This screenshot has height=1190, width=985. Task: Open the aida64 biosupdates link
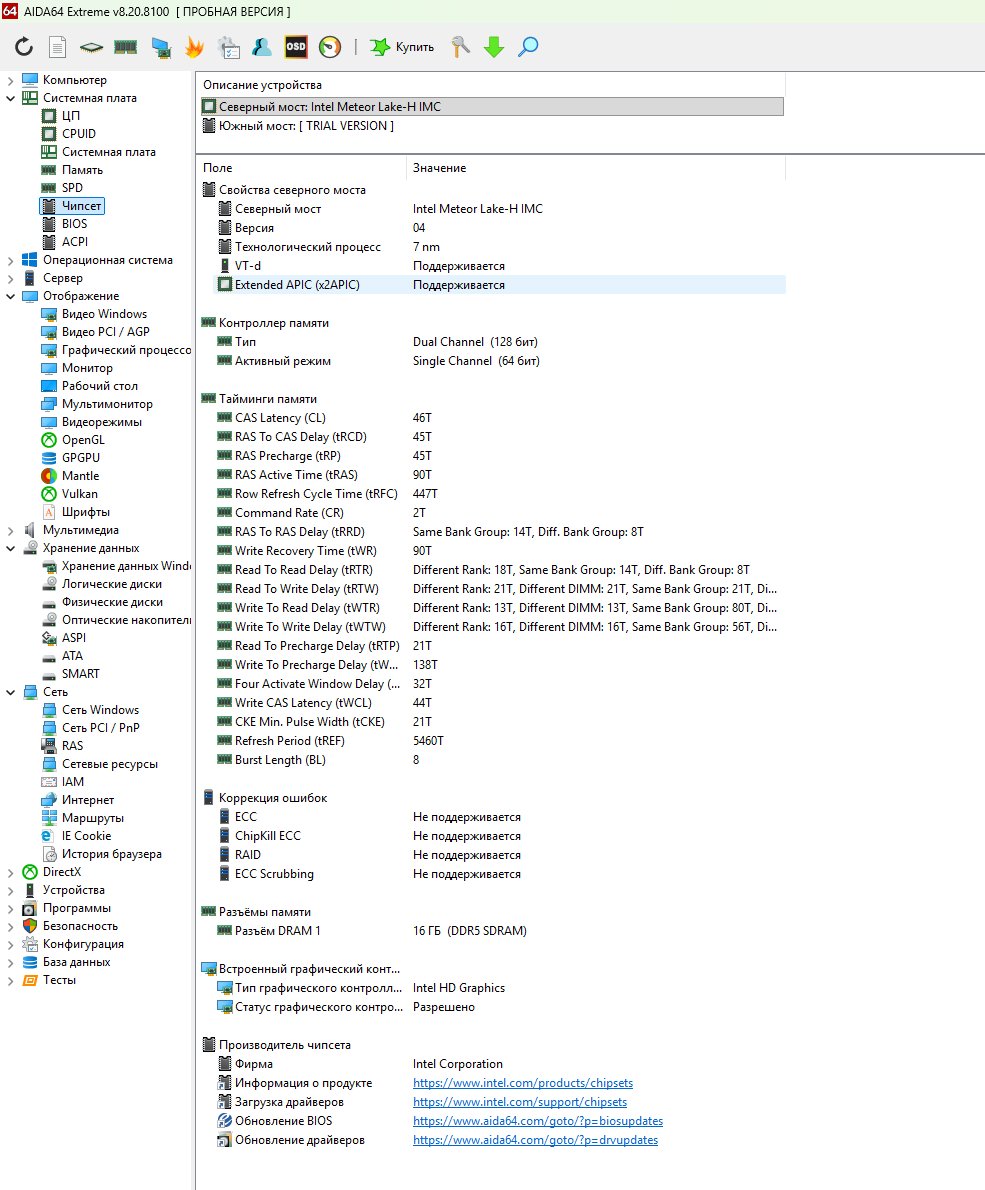pyautogui.click(x=538, y=1121)
